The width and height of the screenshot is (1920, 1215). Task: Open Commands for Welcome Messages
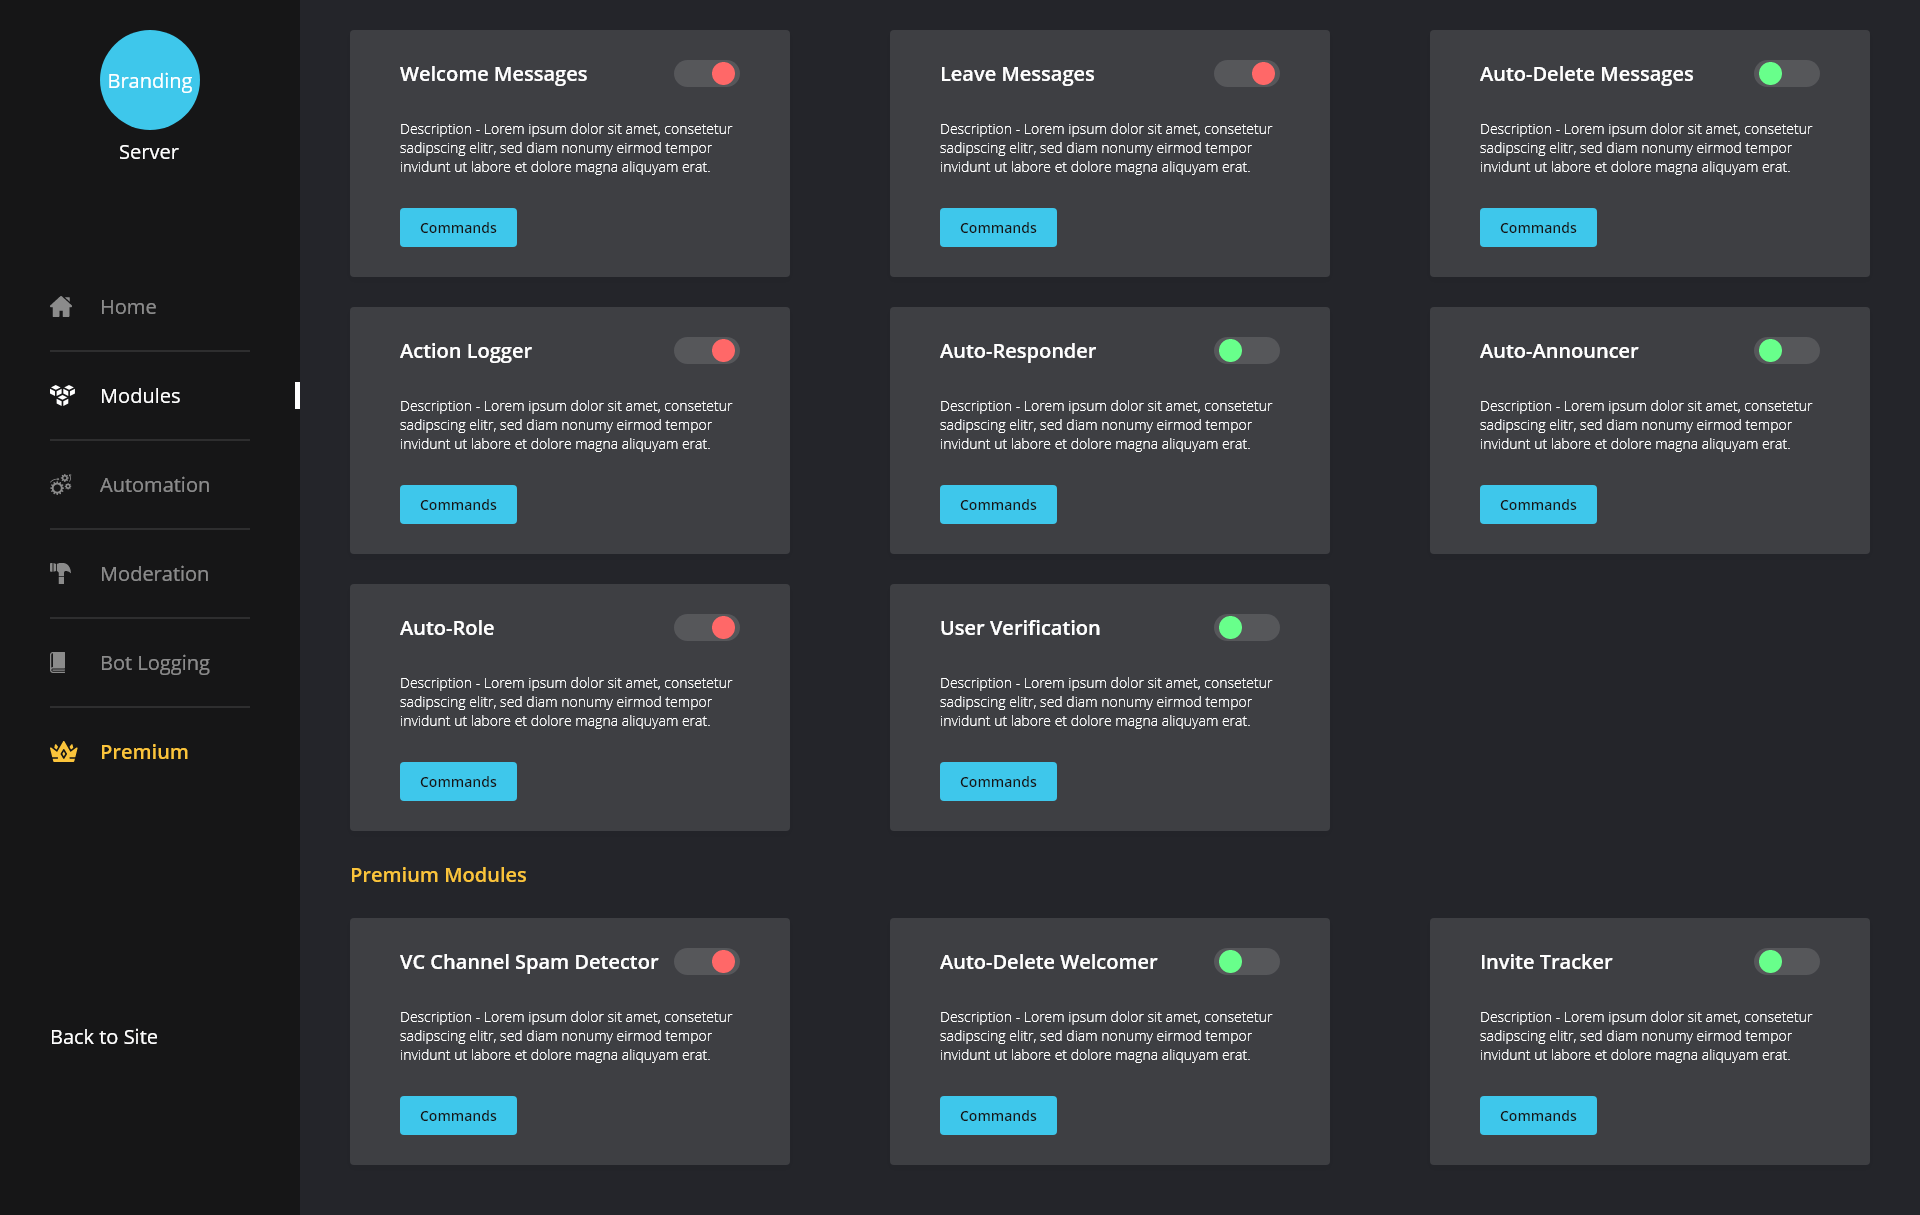tap(458, 227)
